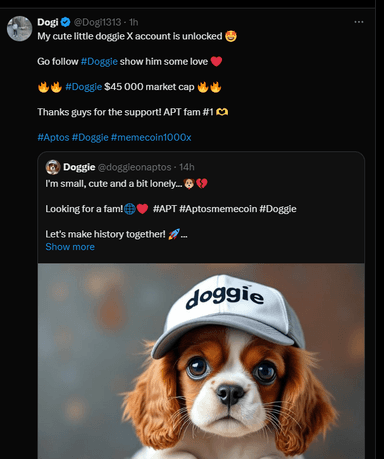Visit the @doggieonaptos handle
384x459 pixels.
pos(135,167)
